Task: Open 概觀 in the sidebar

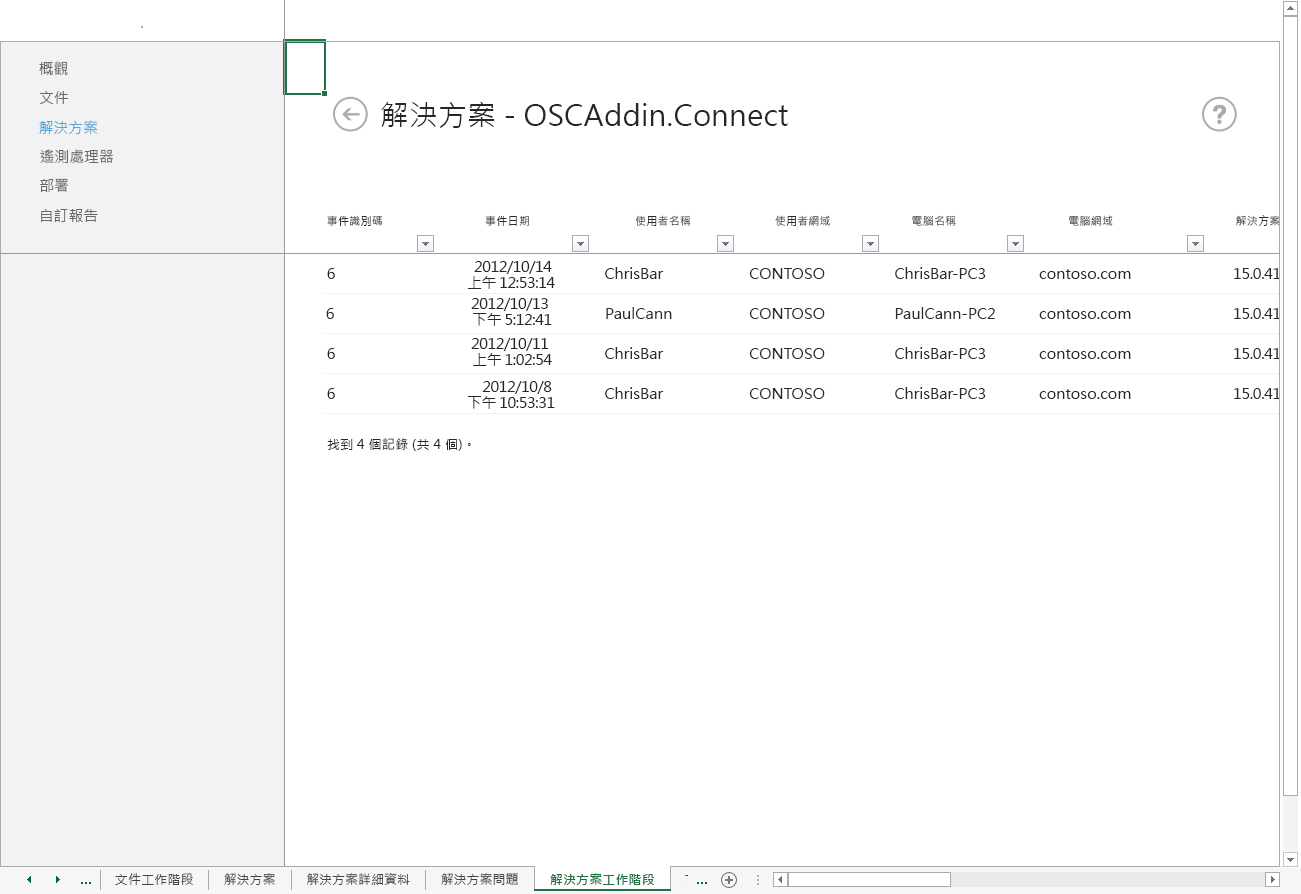Action: (x=54, y=69)
